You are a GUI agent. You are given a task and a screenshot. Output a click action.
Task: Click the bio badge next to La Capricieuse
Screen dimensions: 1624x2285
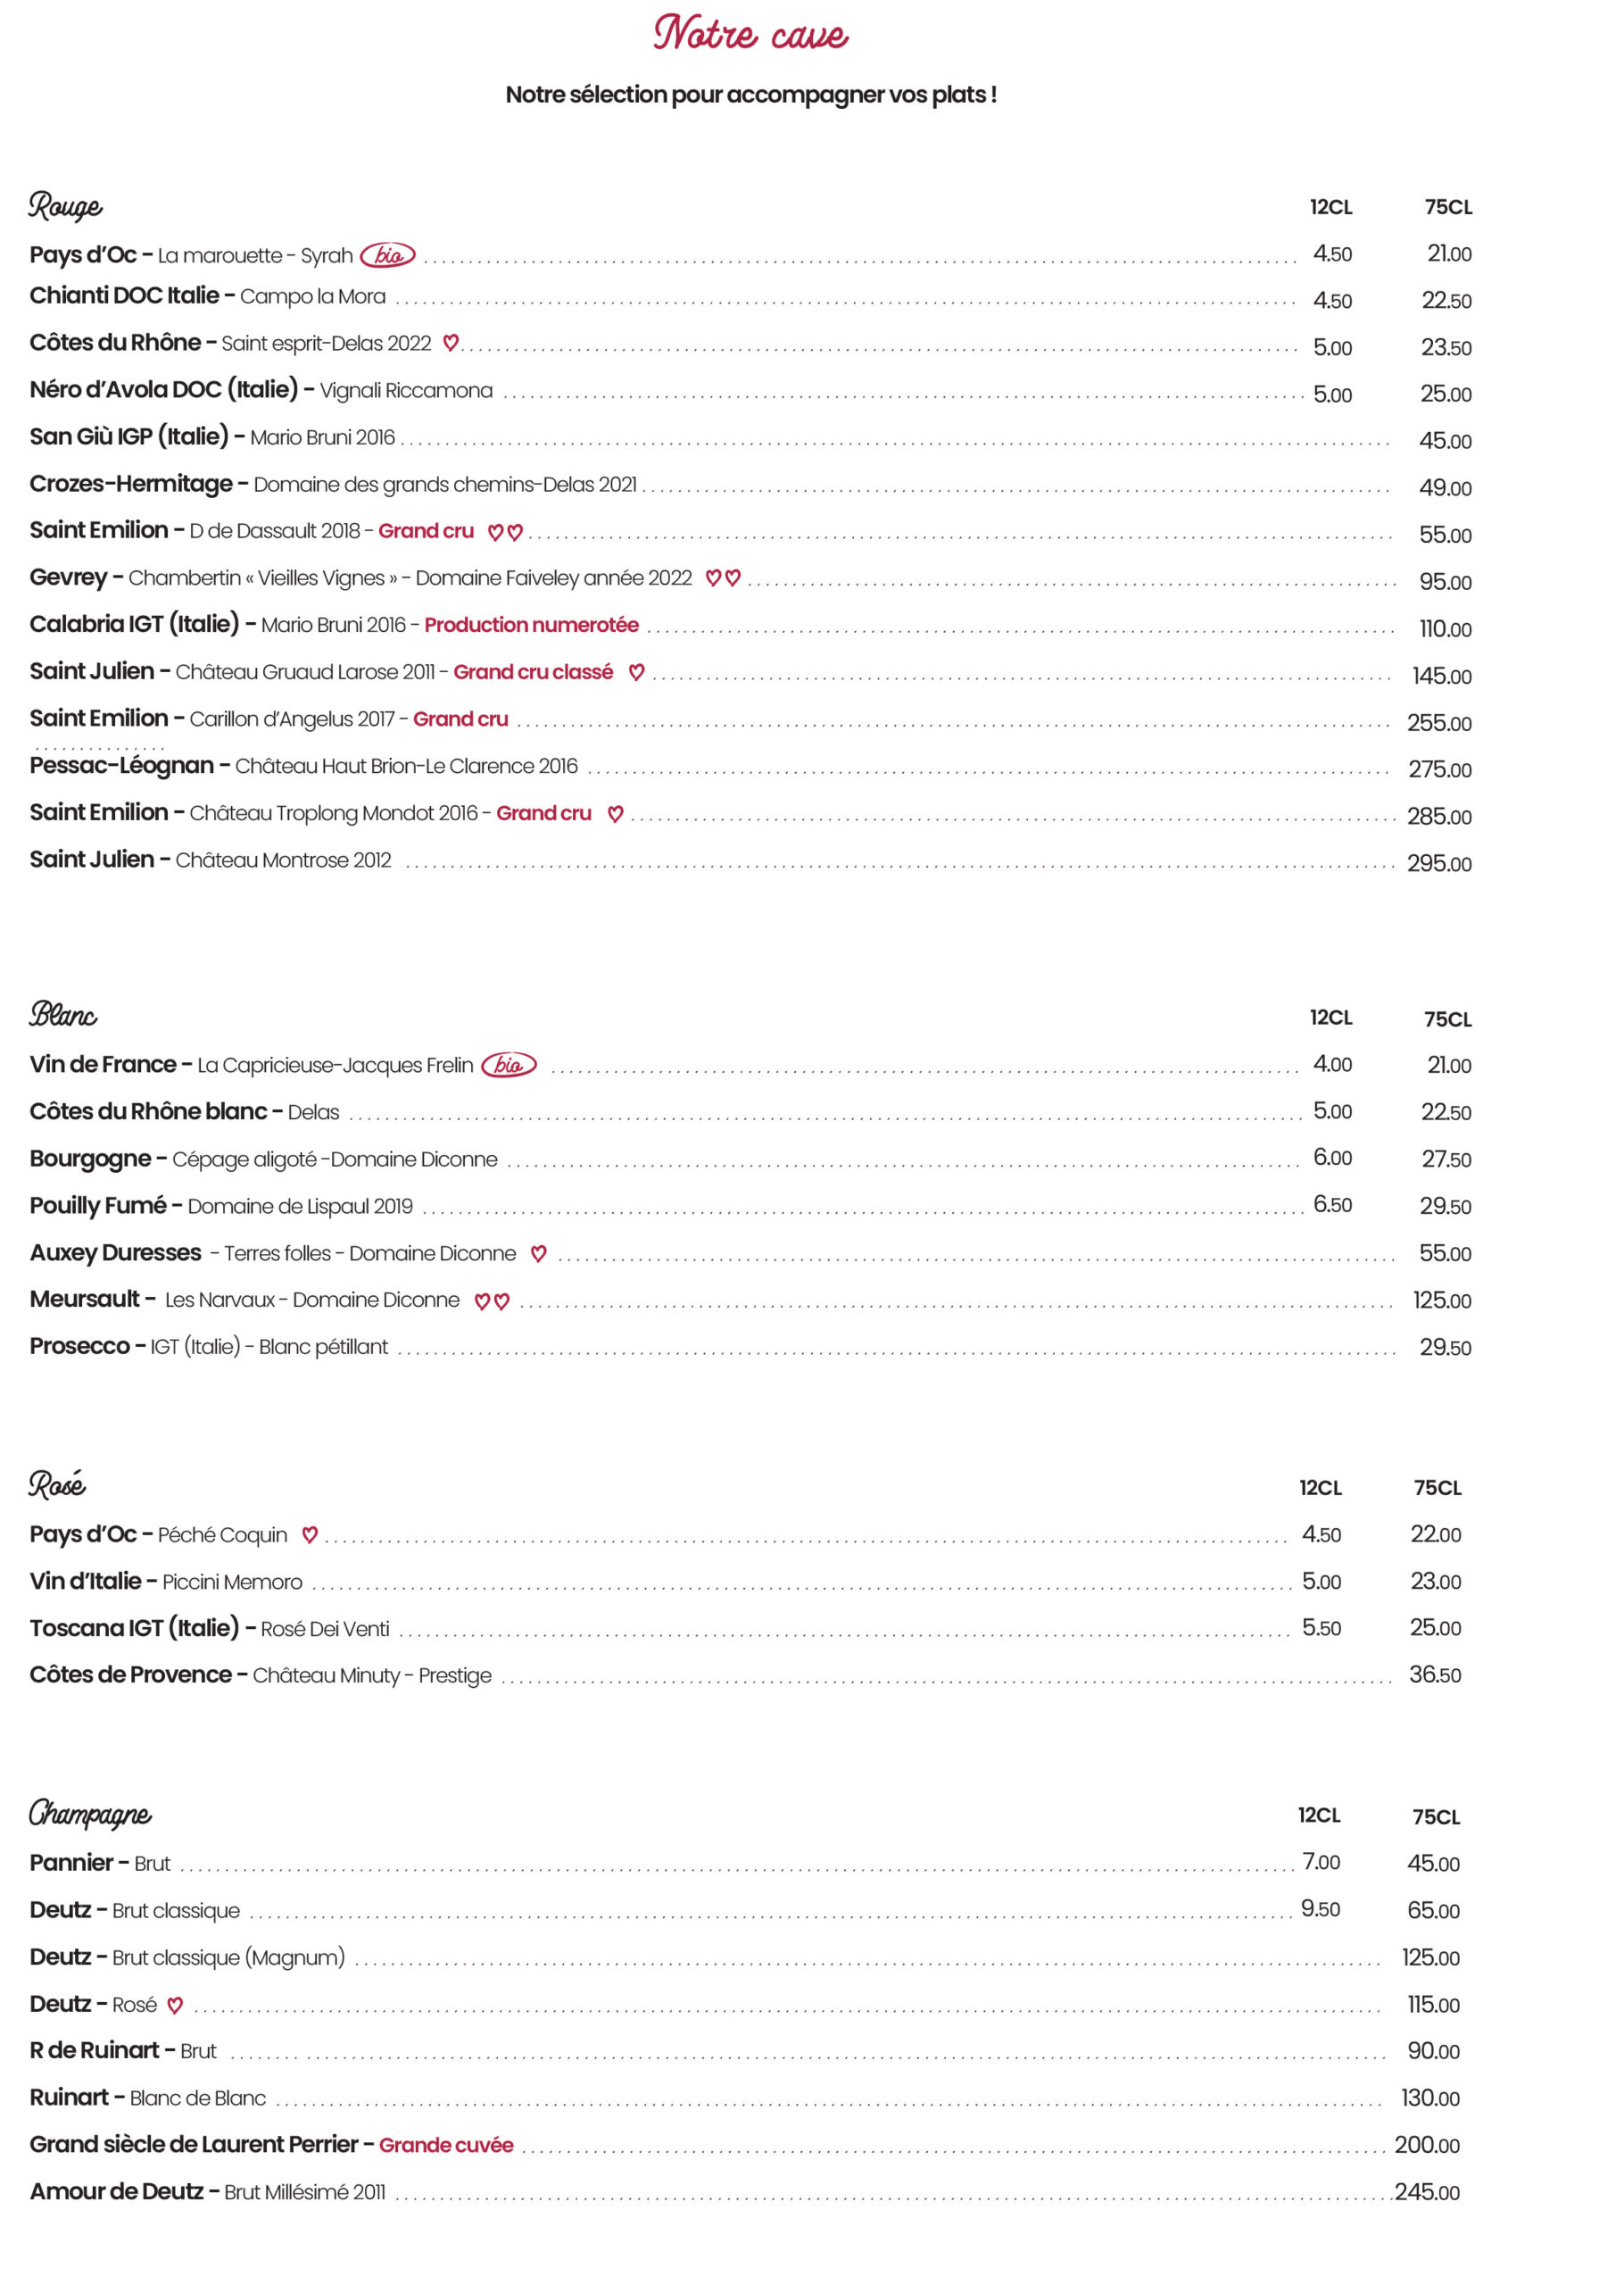[508, 1065]
